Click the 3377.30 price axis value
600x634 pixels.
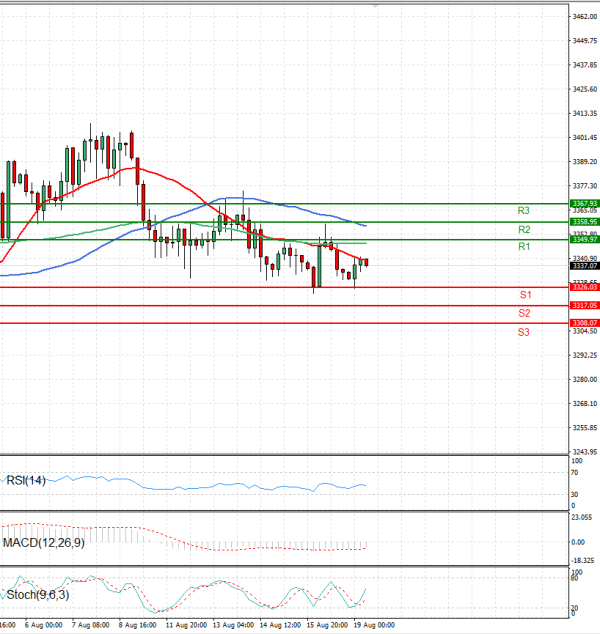click(x=585, y=186)
